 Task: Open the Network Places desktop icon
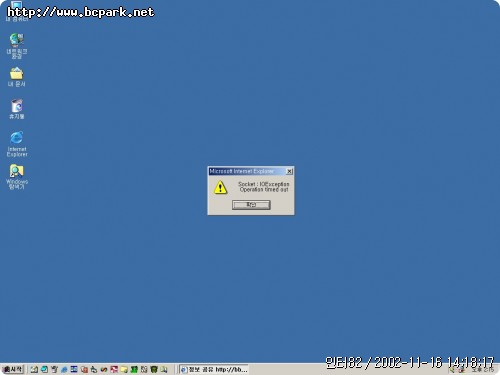pos(17,46)
